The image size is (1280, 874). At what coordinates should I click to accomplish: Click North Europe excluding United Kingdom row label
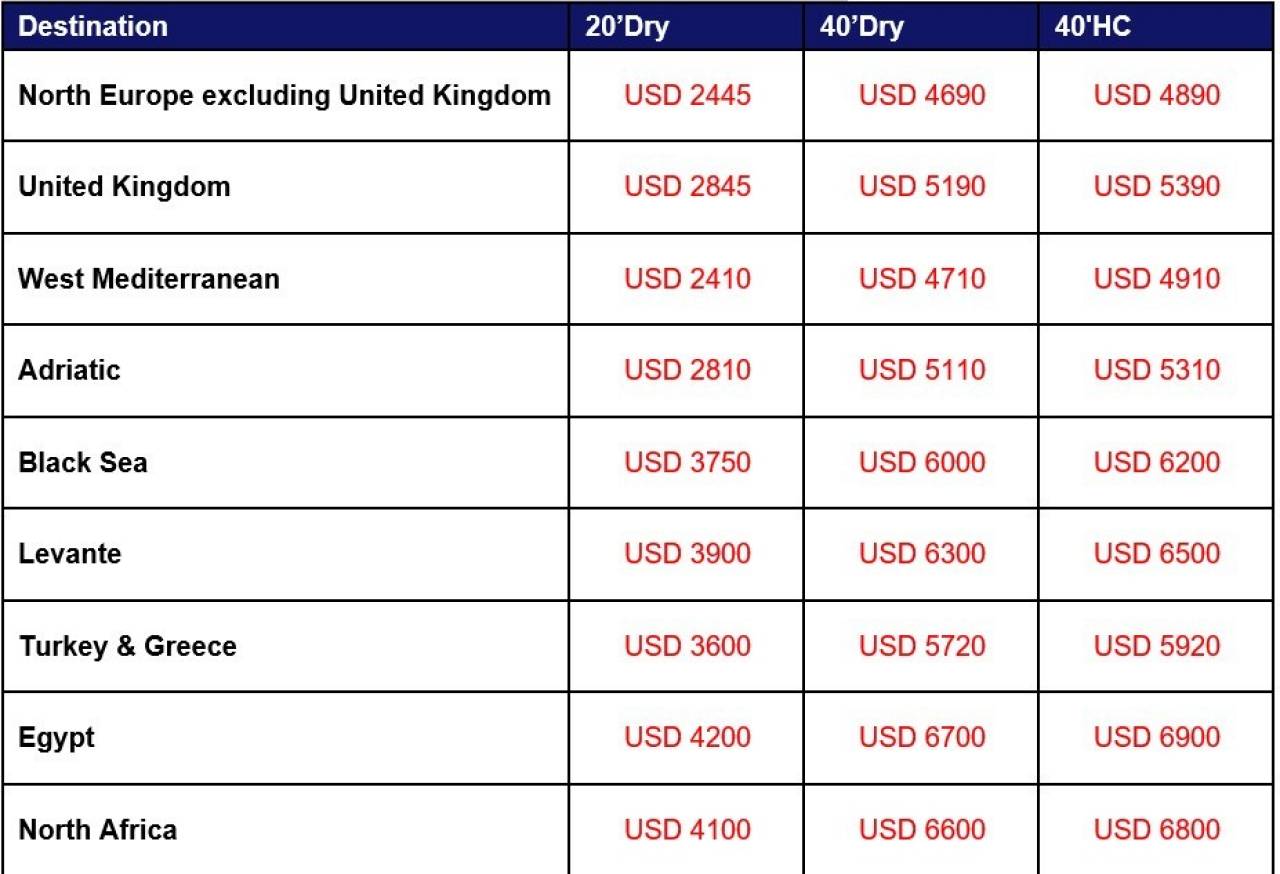(x=285, y=96)
